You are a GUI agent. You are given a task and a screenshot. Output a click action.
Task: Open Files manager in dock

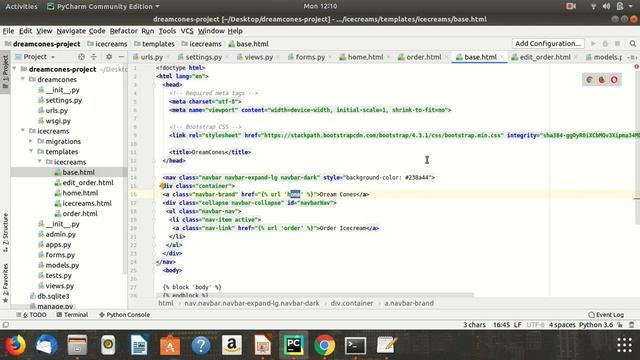(77, 345)
